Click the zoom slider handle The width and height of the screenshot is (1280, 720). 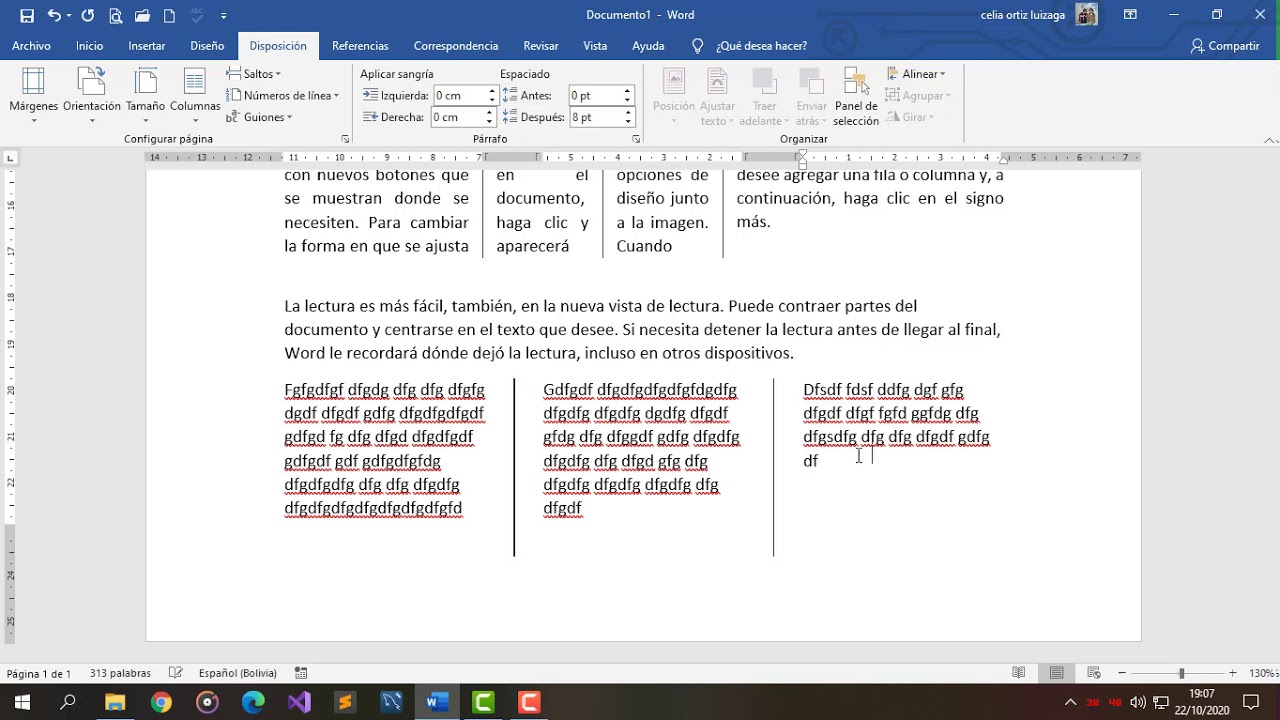point(1181,674)
